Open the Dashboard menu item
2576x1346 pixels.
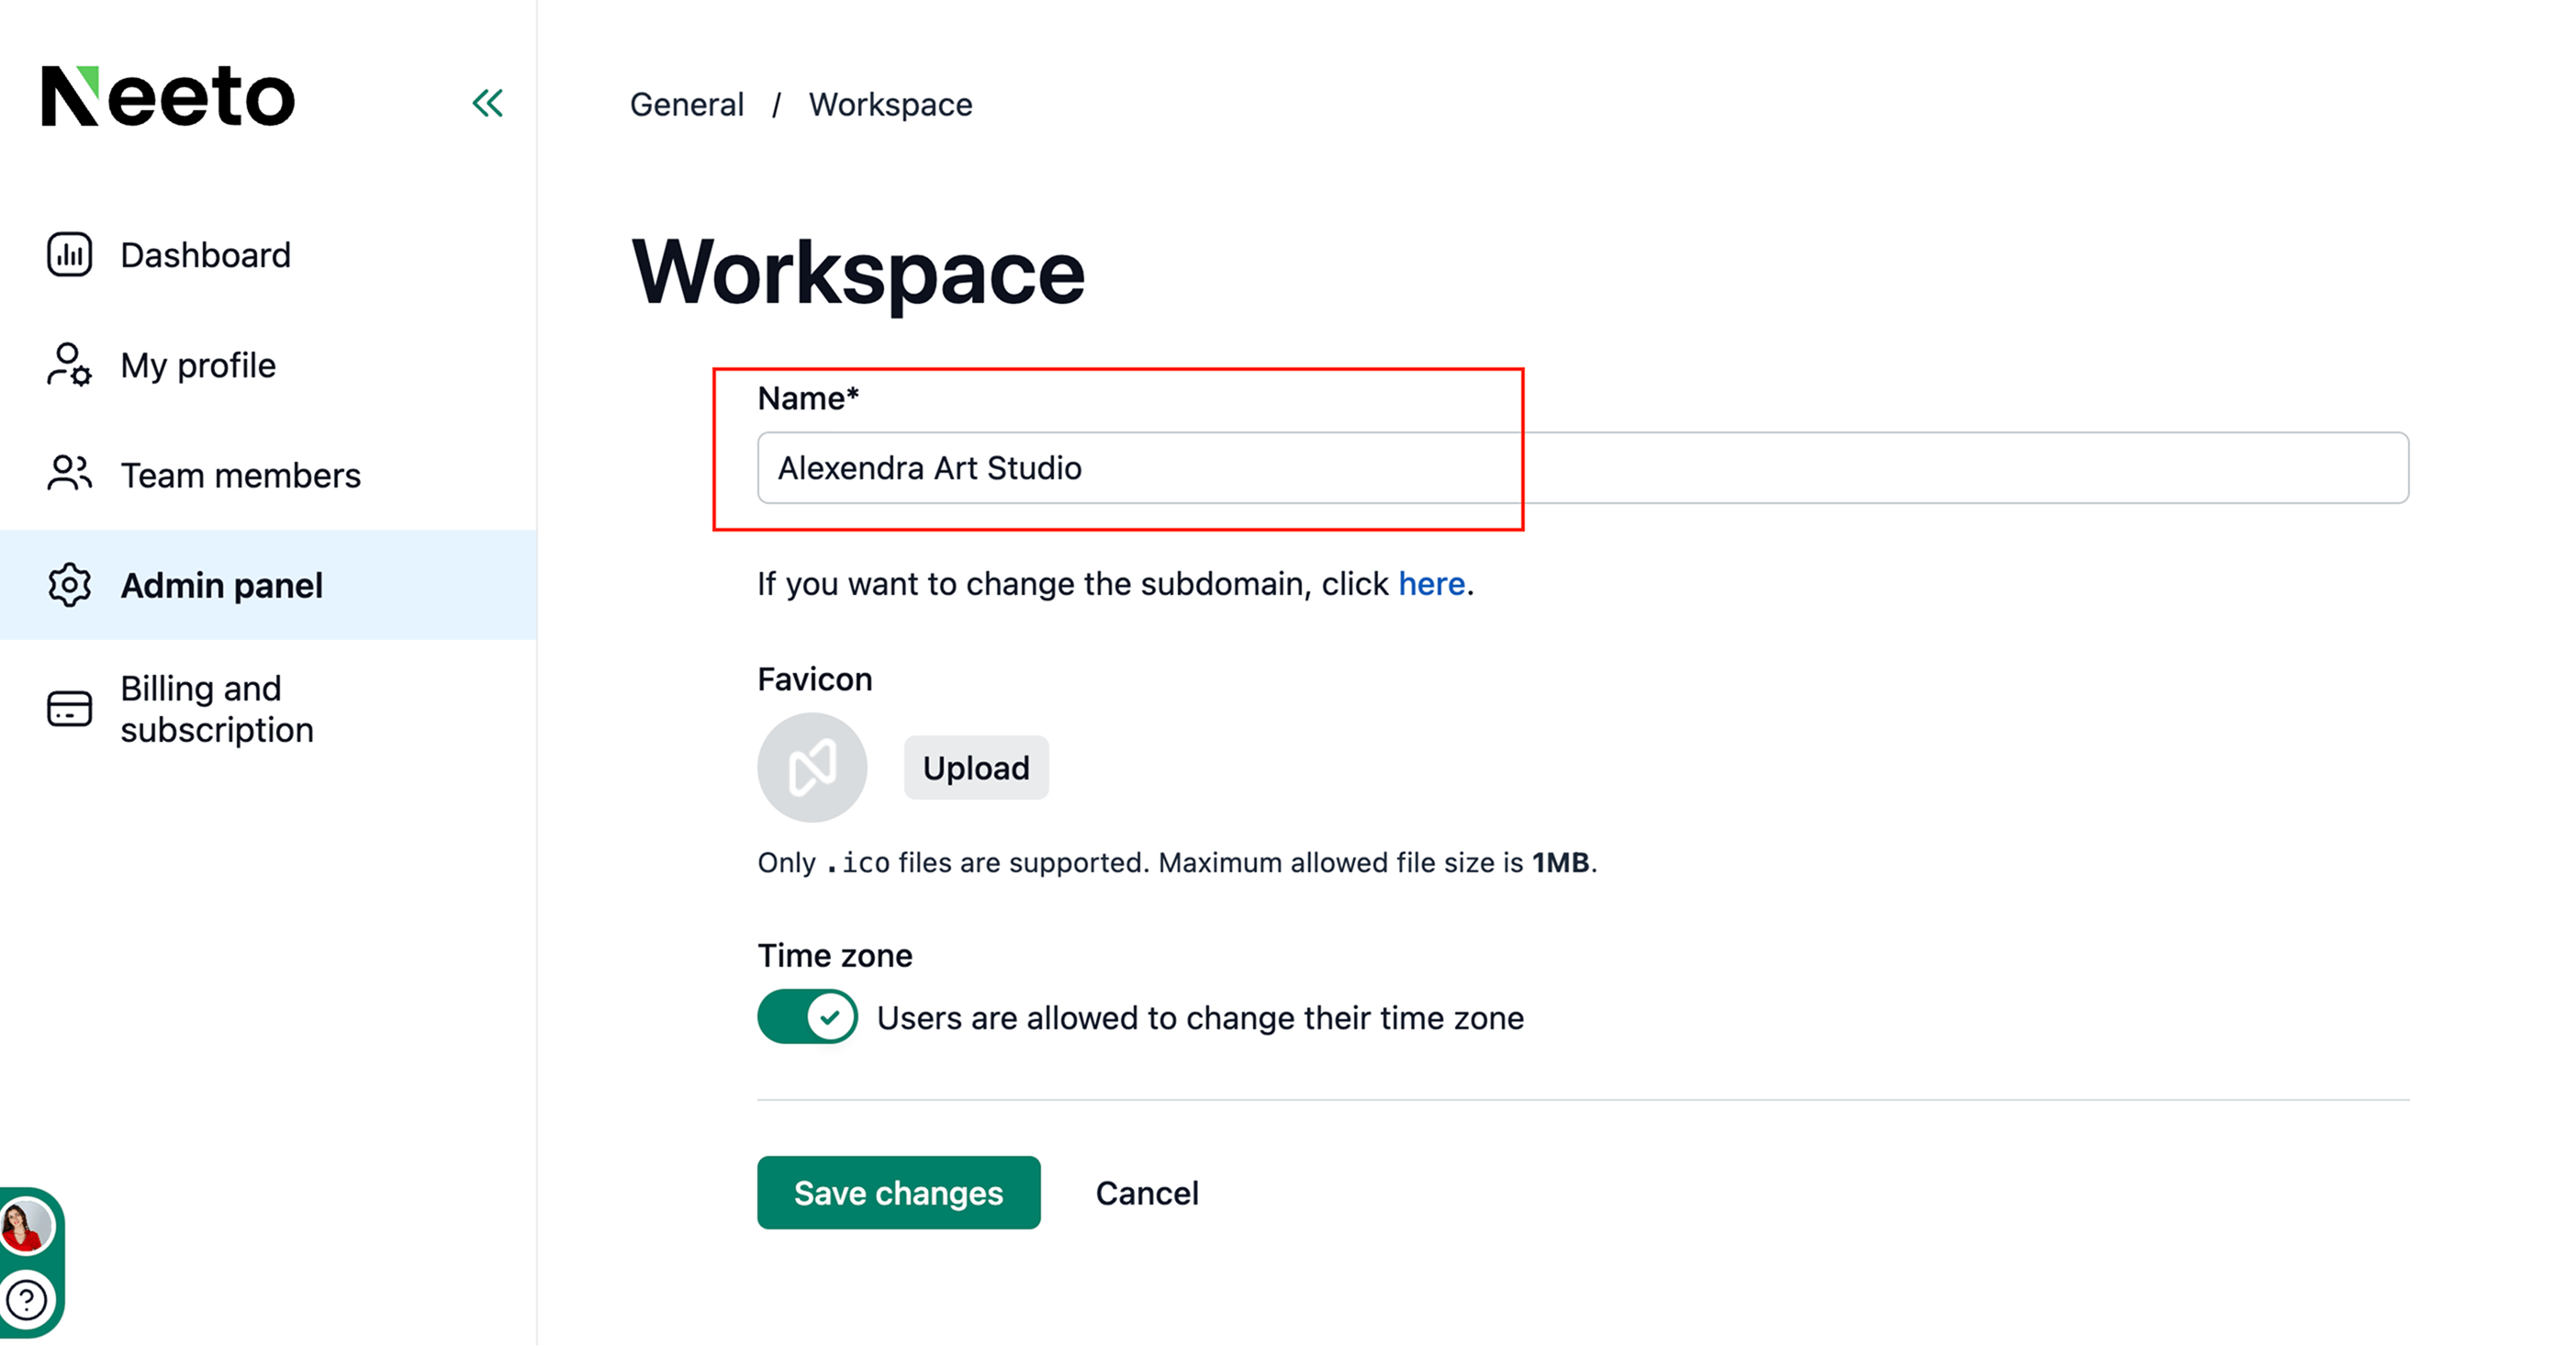click(x=205, y=255)
